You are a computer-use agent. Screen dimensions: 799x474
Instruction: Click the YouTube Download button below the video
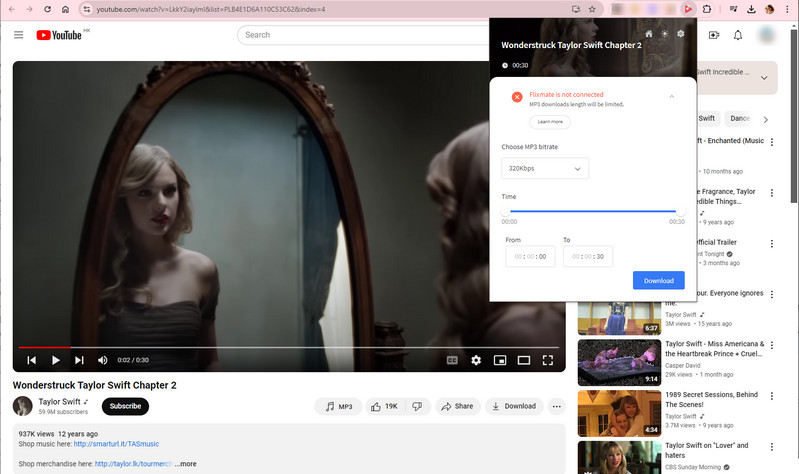pos(514,406)
